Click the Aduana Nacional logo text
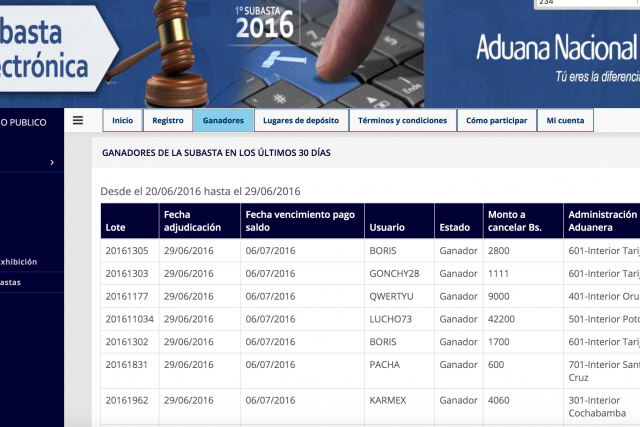640x427 pixels. click(x=557, y=48)
